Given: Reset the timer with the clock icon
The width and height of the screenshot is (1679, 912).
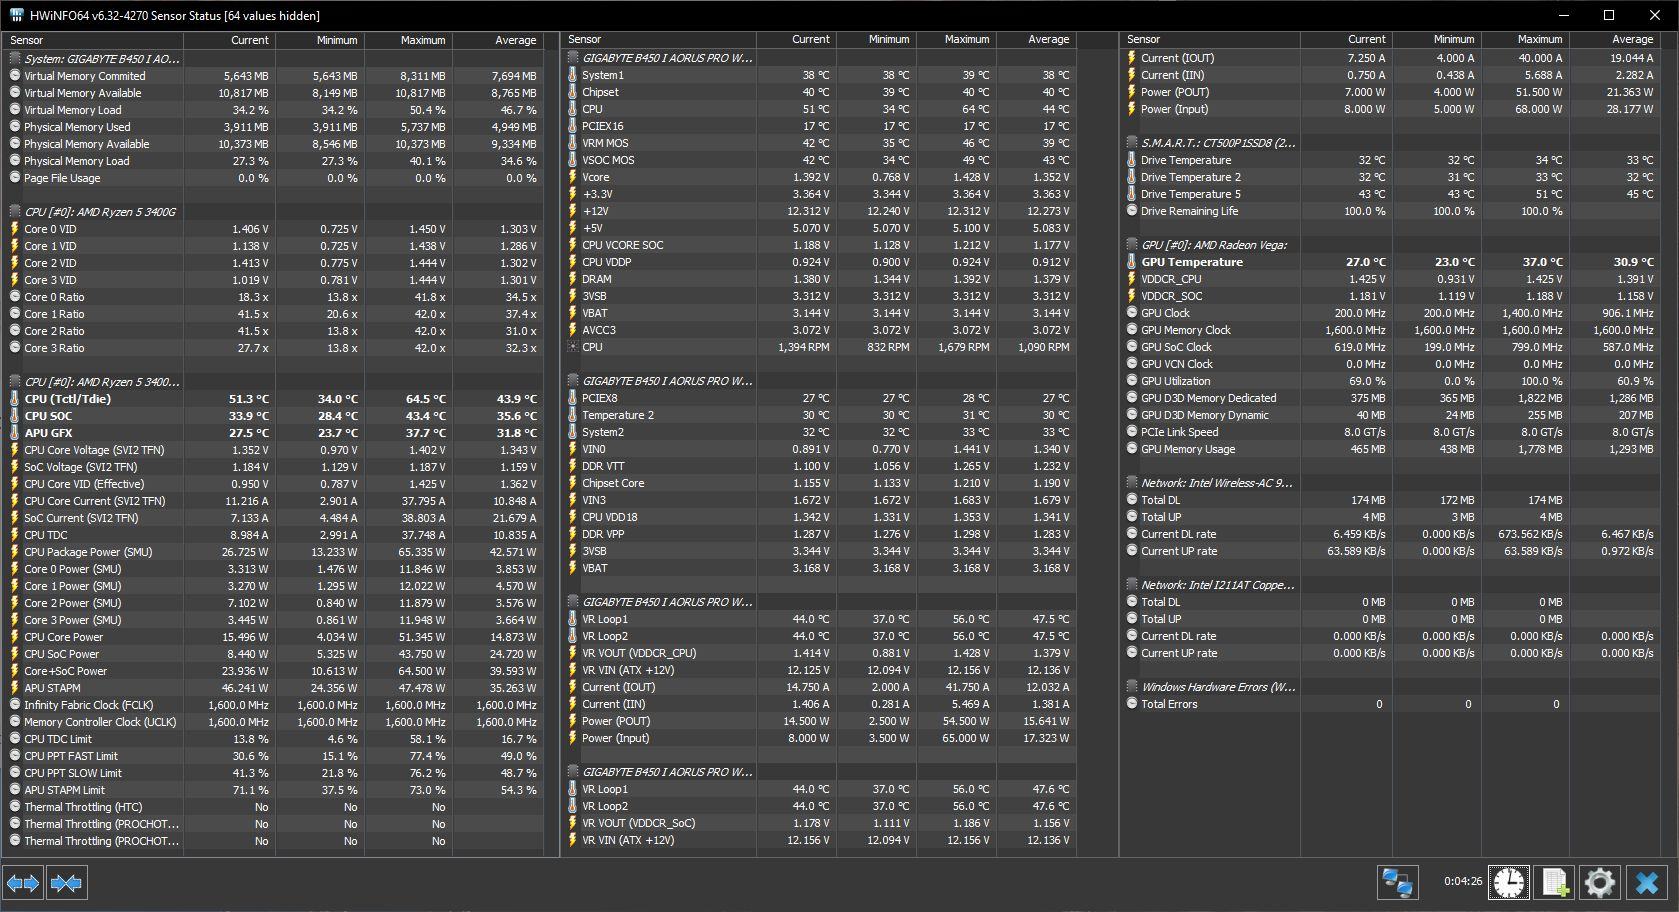Looking at the screenshot, I should tap(1508, 882).
